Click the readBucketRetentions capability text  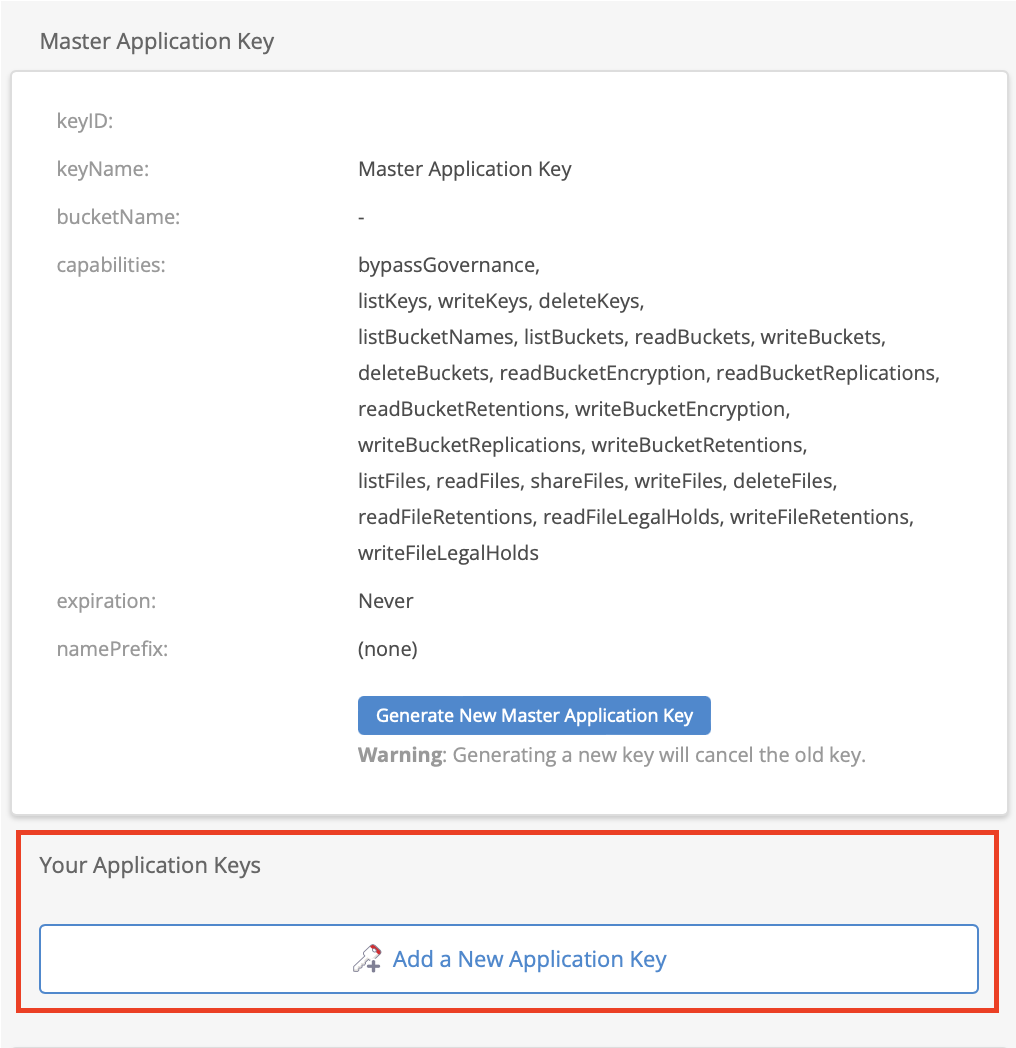461,409
